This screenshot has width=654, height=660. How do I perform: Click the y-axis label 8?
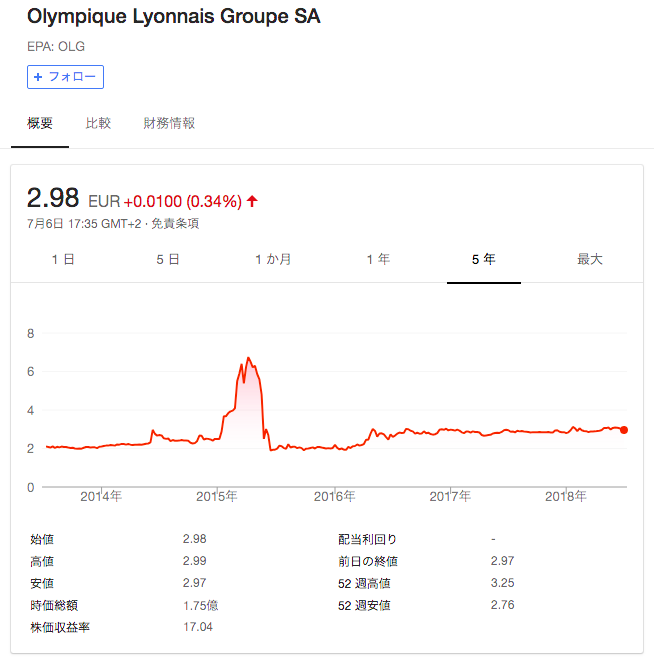point(31,334)
